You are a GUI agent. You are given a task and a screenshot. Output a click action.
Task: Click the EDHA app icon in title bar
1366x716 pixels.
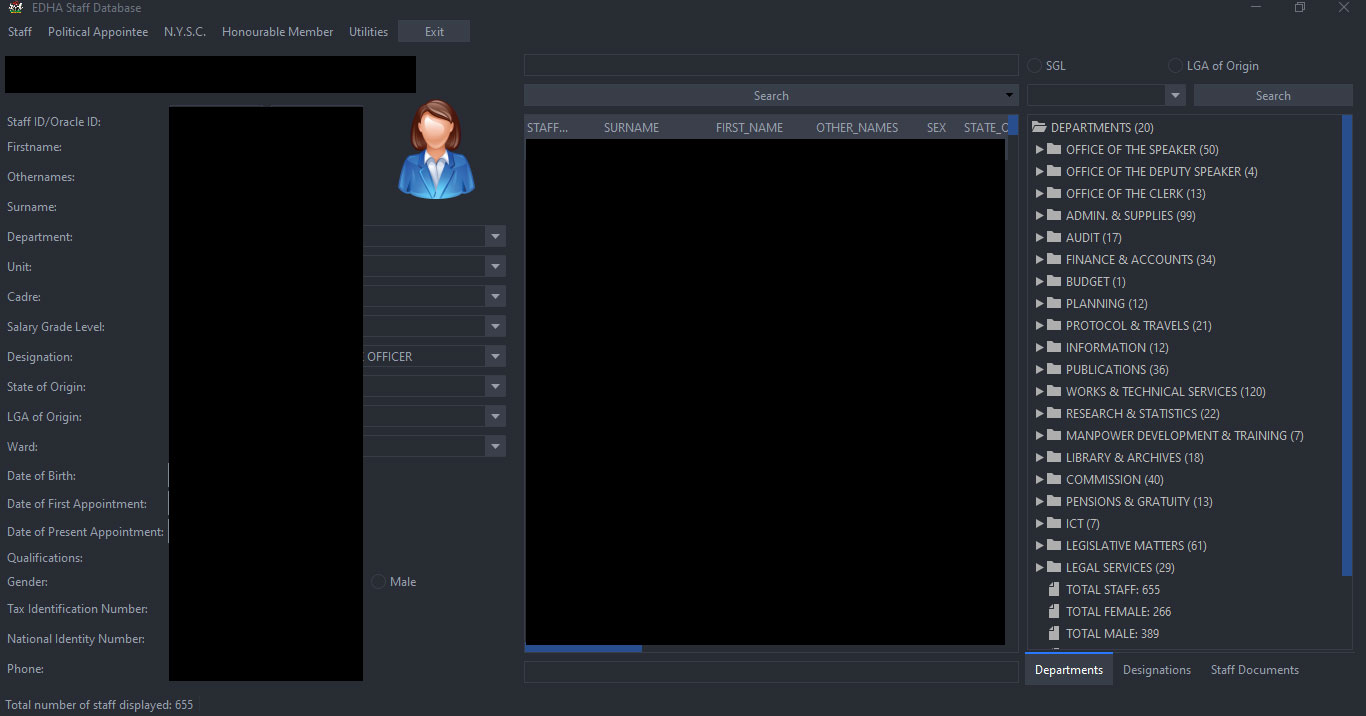coord(15,8)
